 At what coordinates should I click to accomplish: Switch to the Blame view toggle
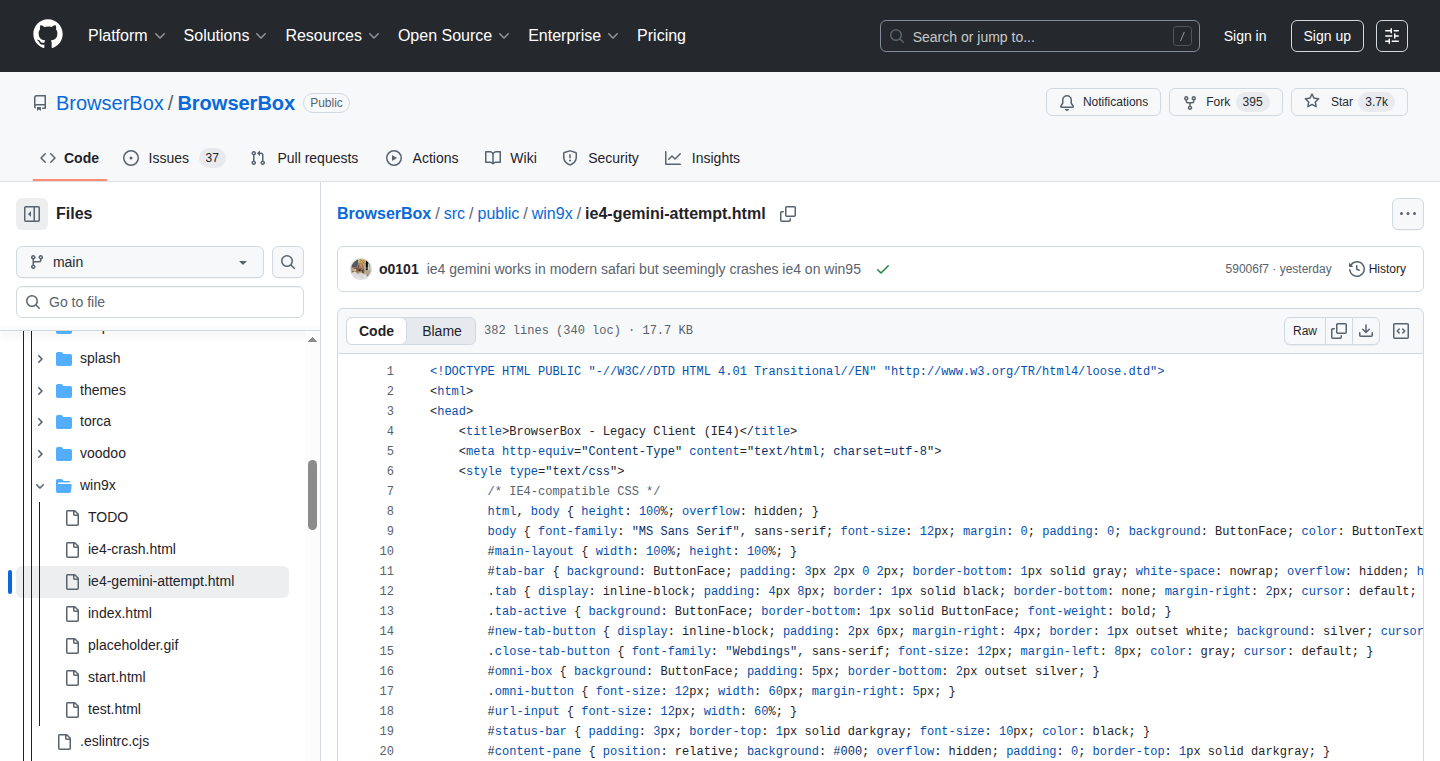442,331
